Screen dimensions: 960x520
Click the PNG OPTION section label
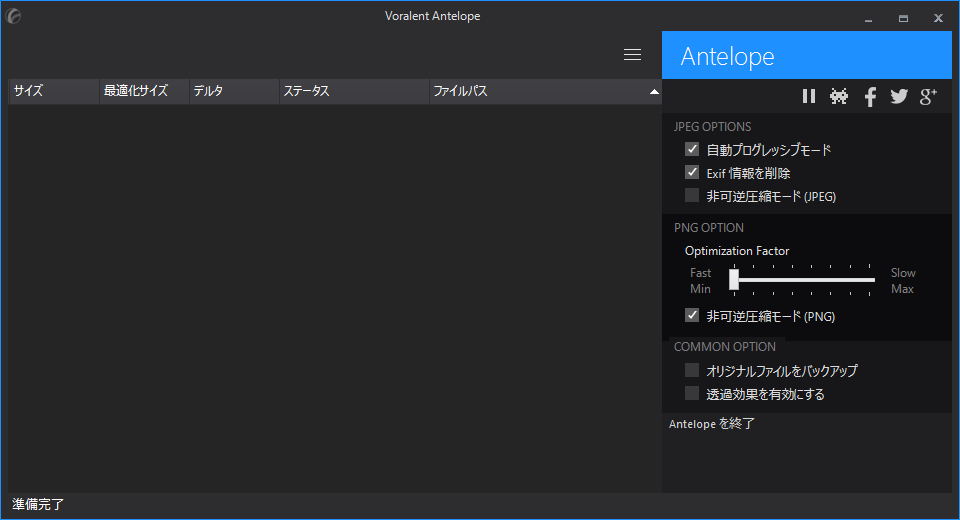(709, 228)
